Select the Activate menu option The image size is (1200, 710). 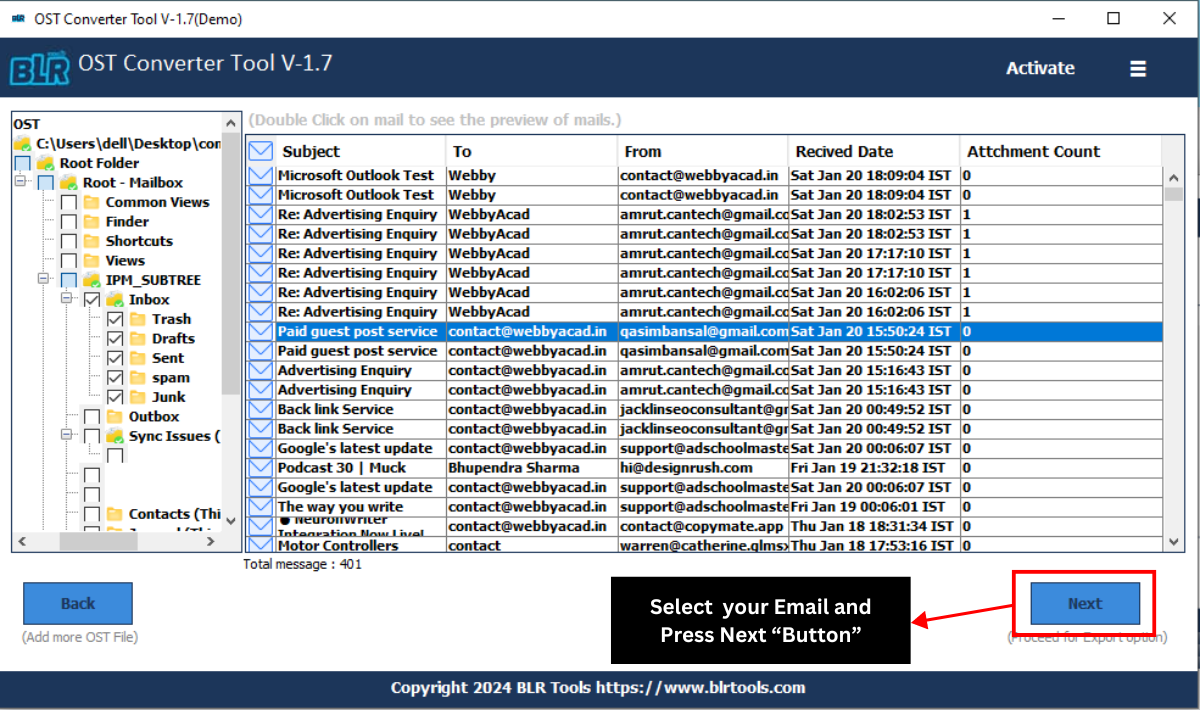click(1040, 68)
